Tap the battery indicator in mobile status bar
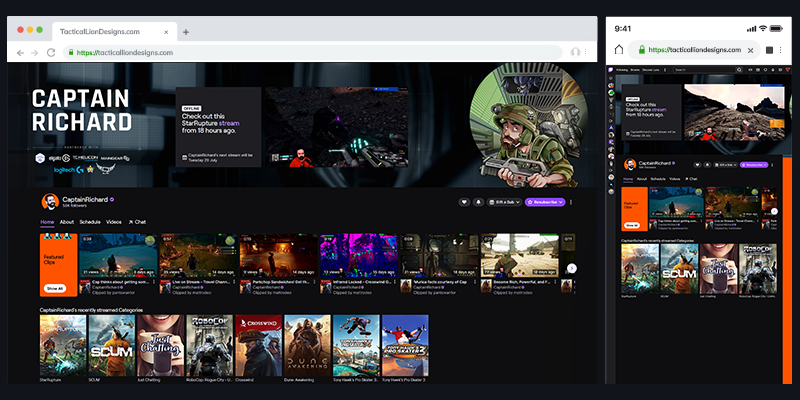This screenshot has width=800, height=400. [776, 29]
